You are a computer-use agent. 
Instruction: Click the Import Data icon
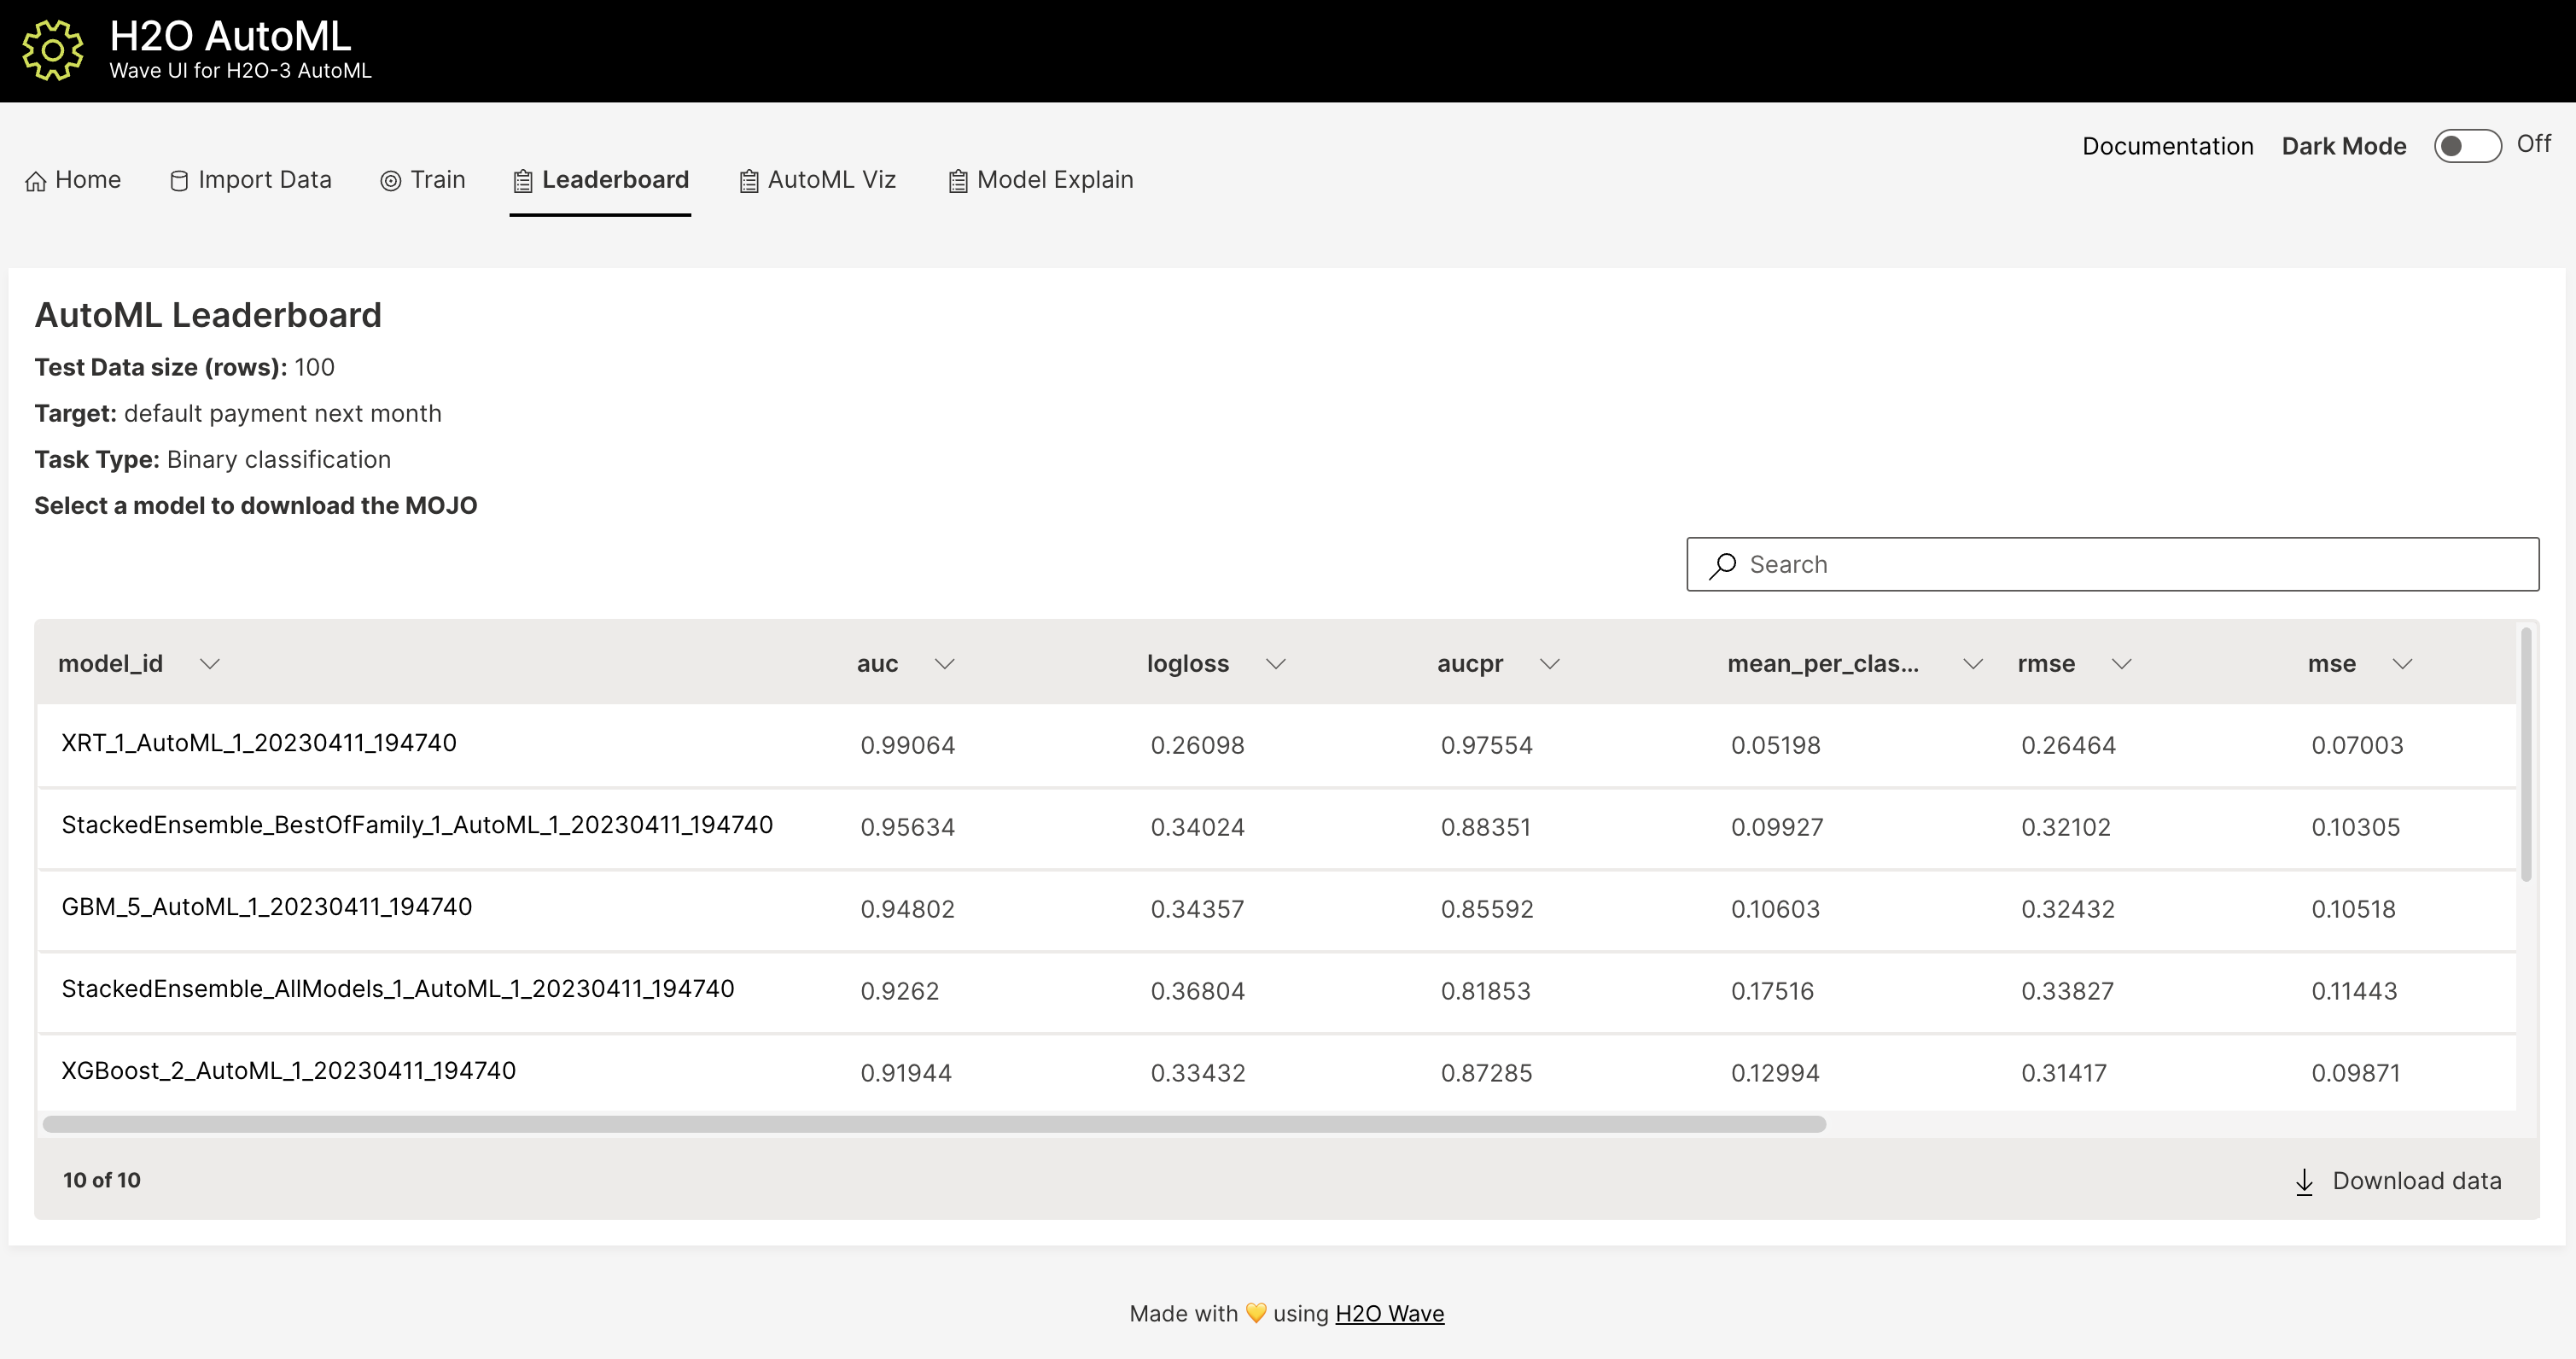point(179,180)
